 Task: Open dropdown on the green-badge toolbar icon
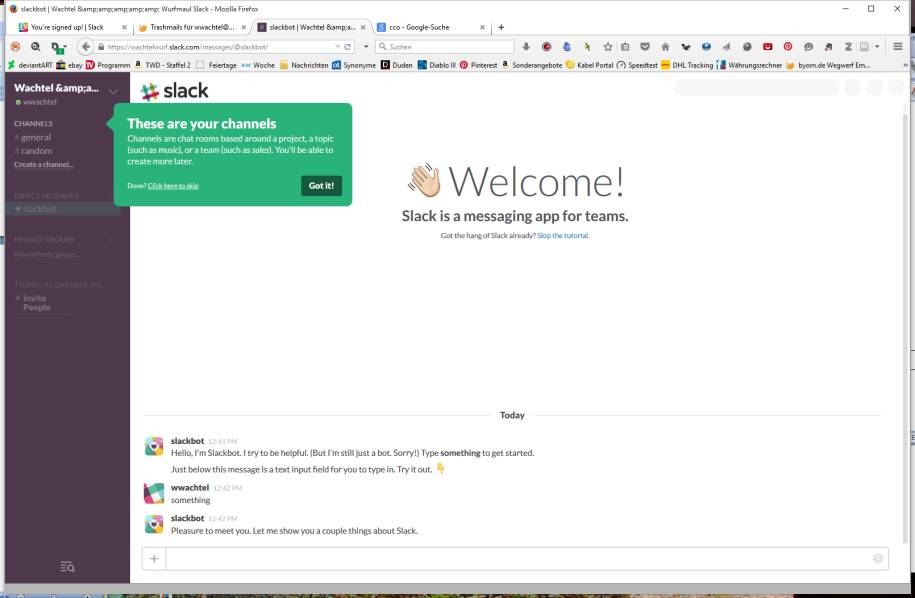(65, 47)
